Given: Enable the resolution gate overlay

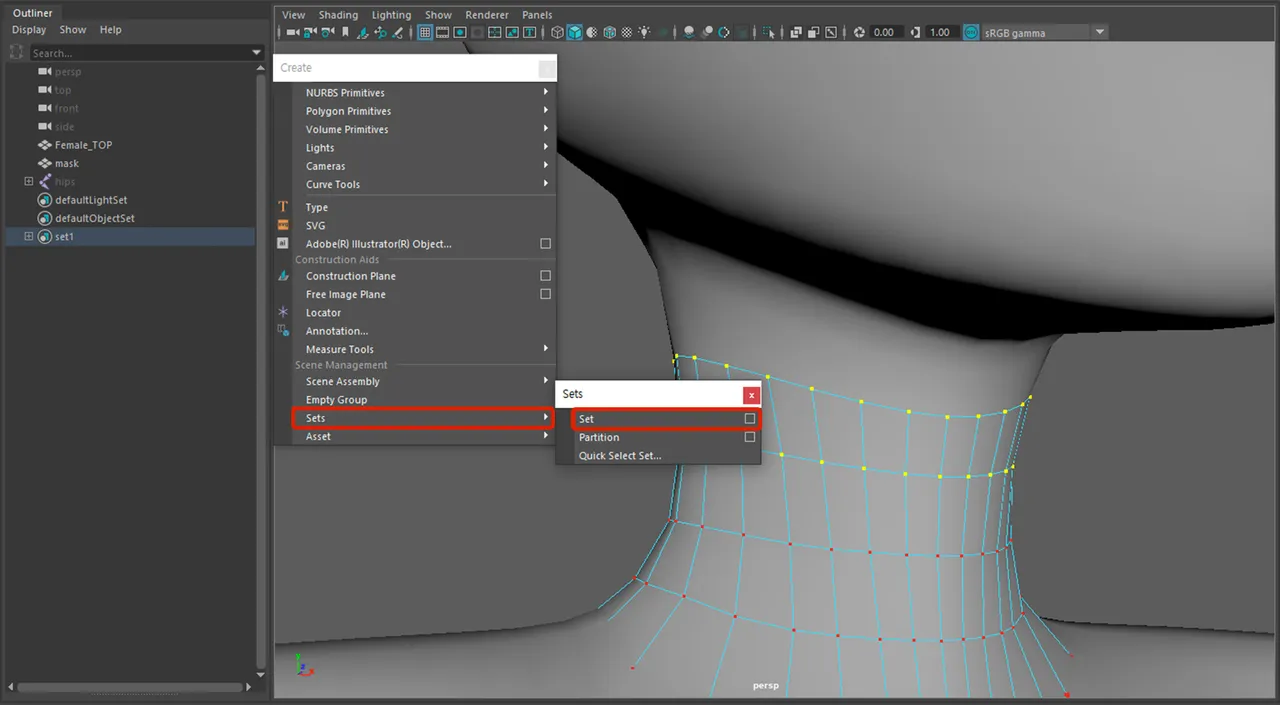Looking at the screenshot, I should [x=459, y=32].
